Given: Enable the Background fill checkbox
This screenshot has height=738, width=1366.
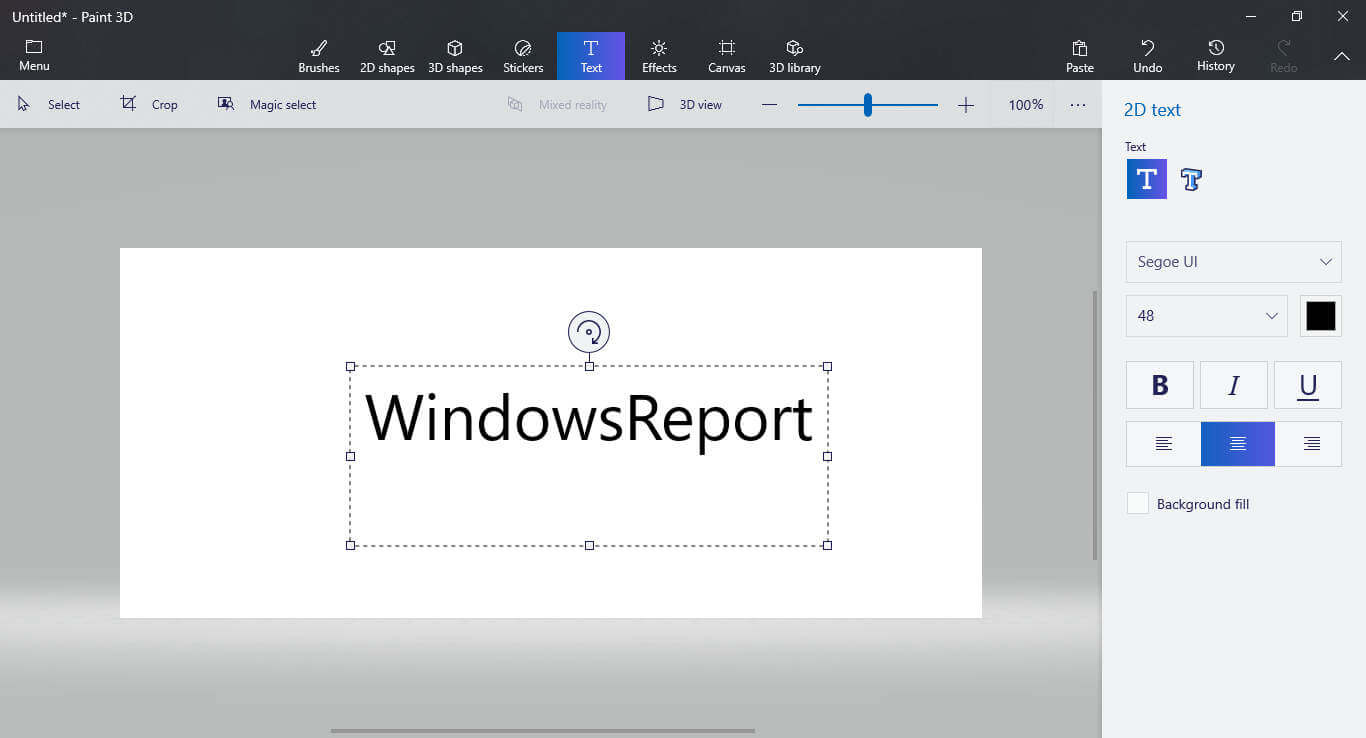Looking at the screenshot, I should (1138, 504).
